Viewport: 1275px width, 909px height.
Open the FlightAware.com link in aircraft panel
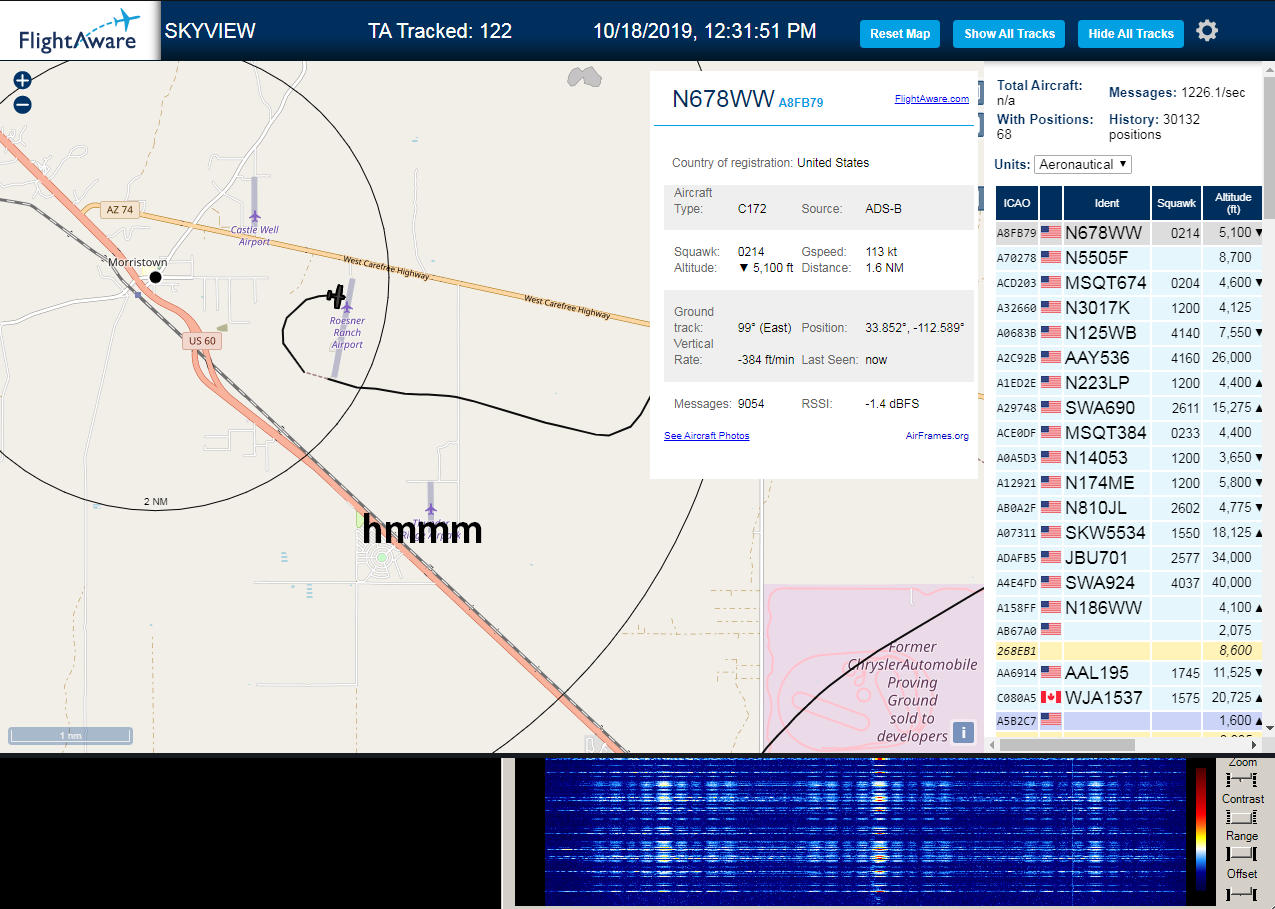point(932,99)
